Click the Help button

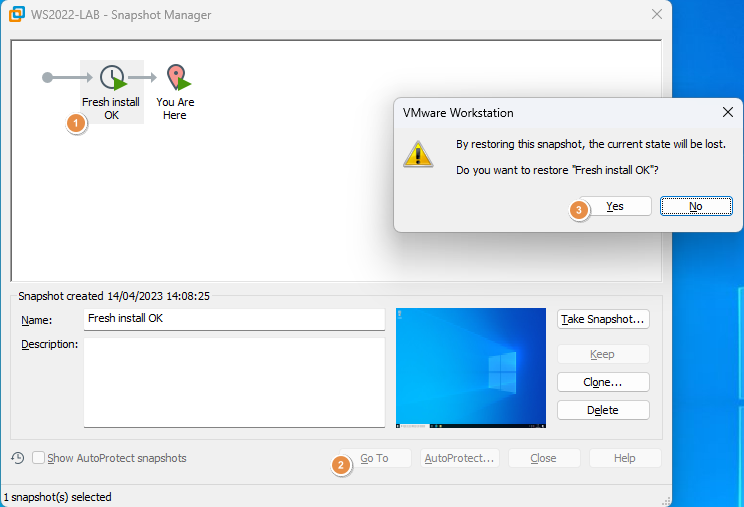tap(625, 458)
